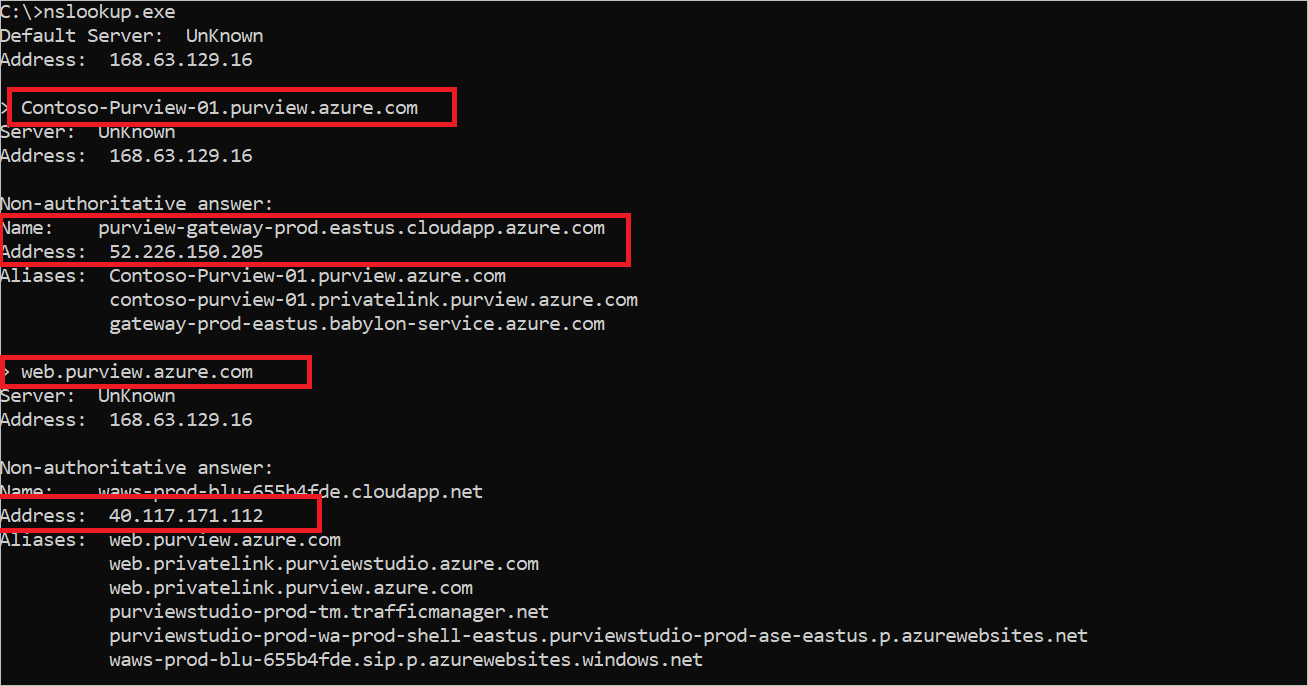Viewport: 1308px width, 686px height.
Task: Click the "Default Server: UnKnown" line
Action: pos(131,36)
